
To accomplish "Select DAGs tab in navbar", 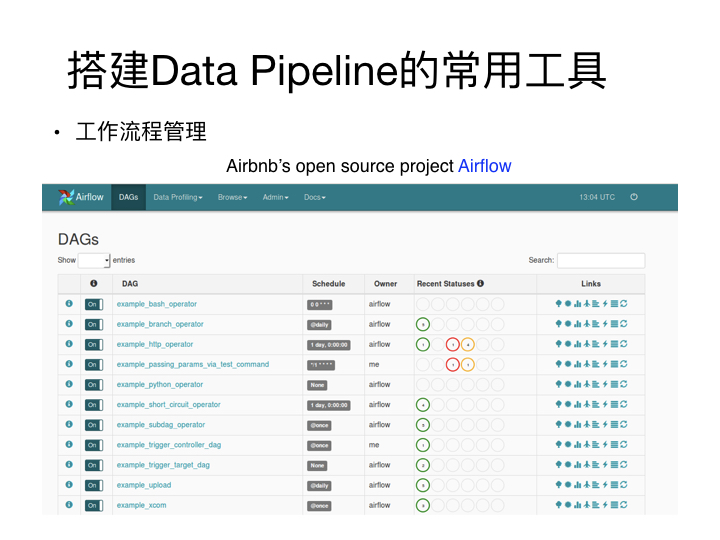I will (129, 197).
